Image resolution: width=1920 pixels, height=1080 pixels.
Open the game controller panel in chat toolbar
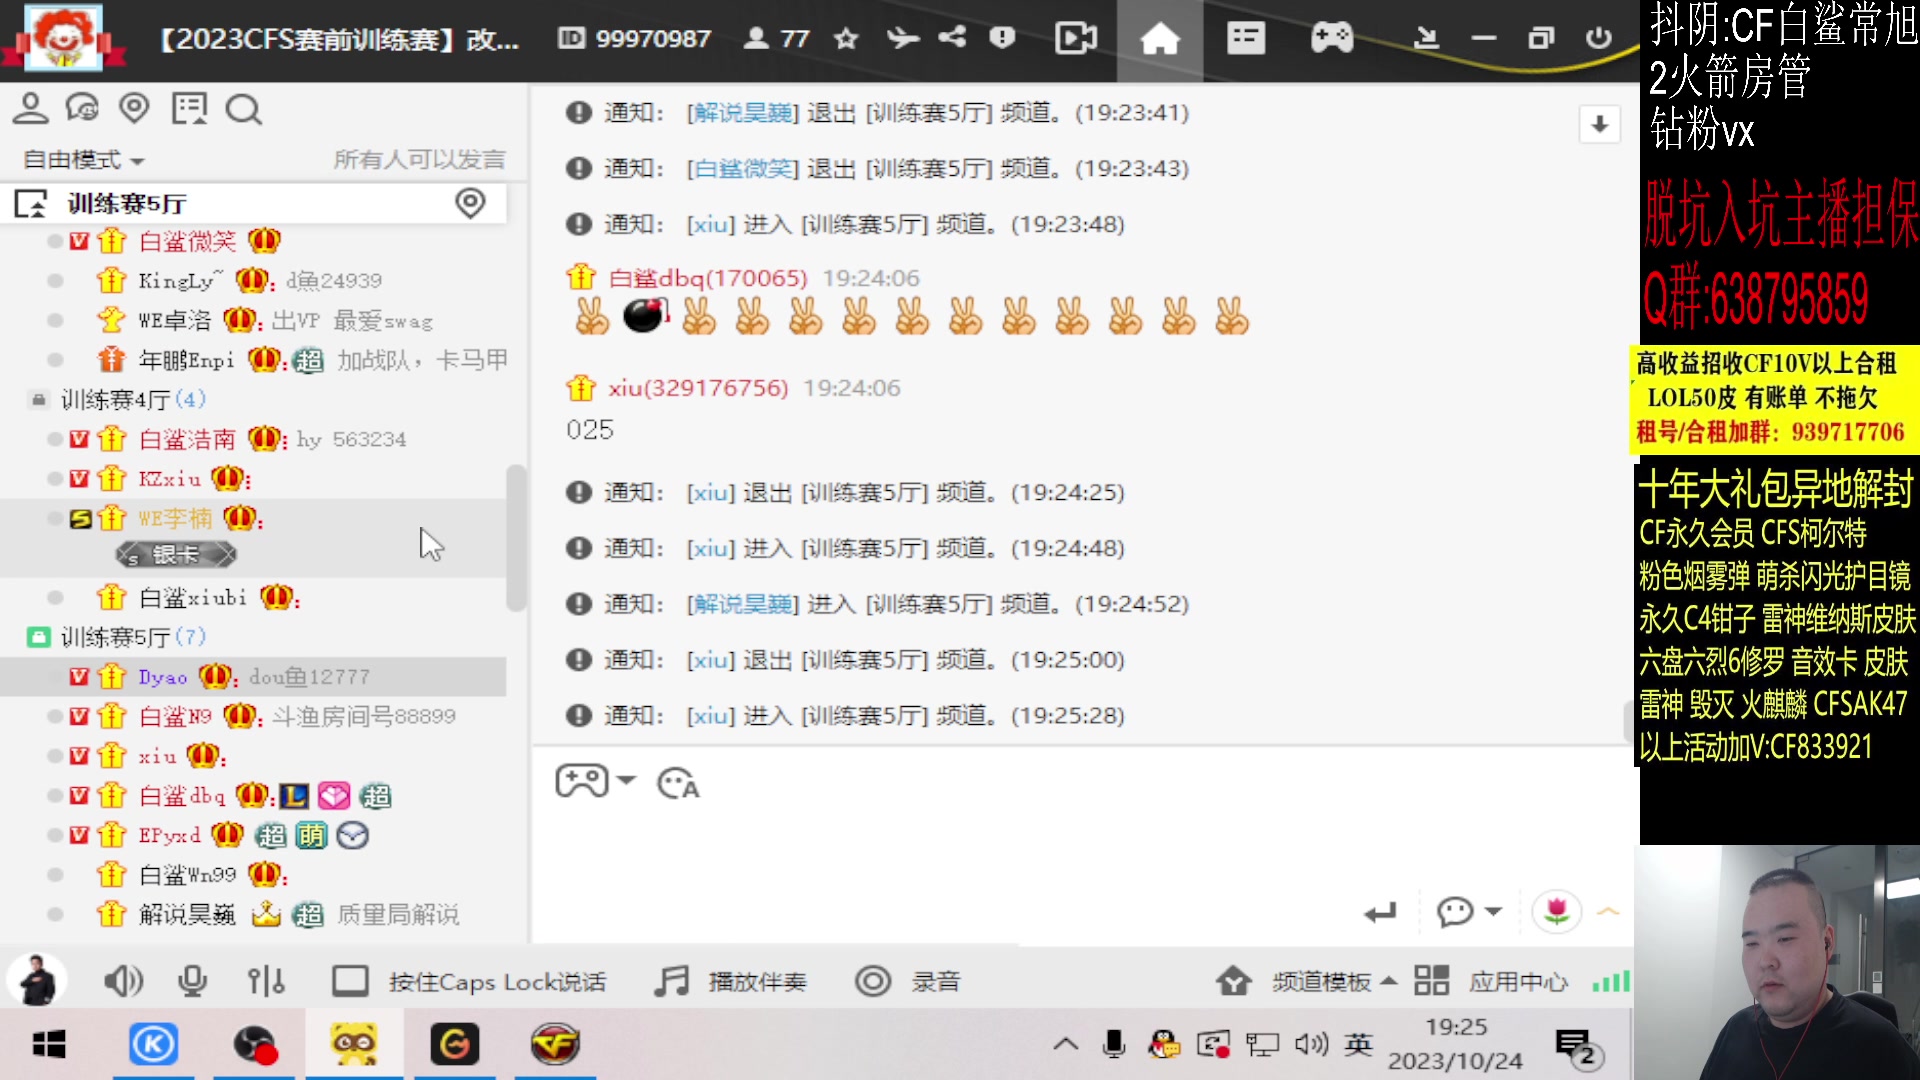(583, 781)
